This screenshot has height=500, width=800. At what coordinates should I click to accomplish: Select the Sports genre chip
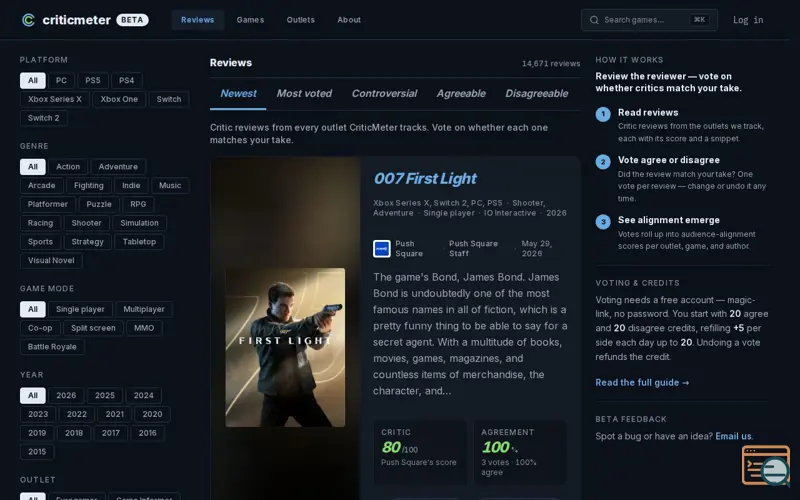pyautogui.click(x=40, y=242)
